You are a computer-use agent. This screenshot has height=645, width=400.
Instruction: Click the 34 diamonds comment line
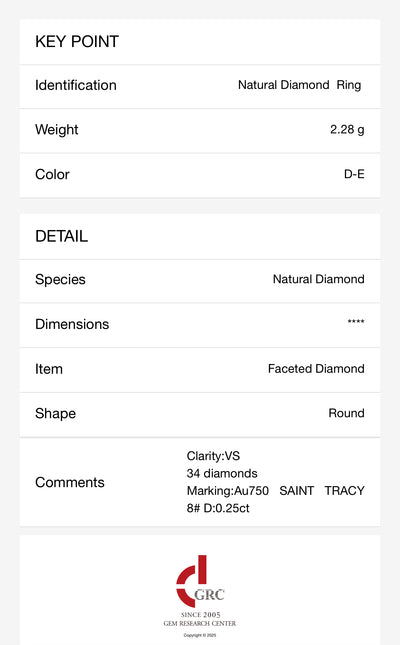pos(222,473)
